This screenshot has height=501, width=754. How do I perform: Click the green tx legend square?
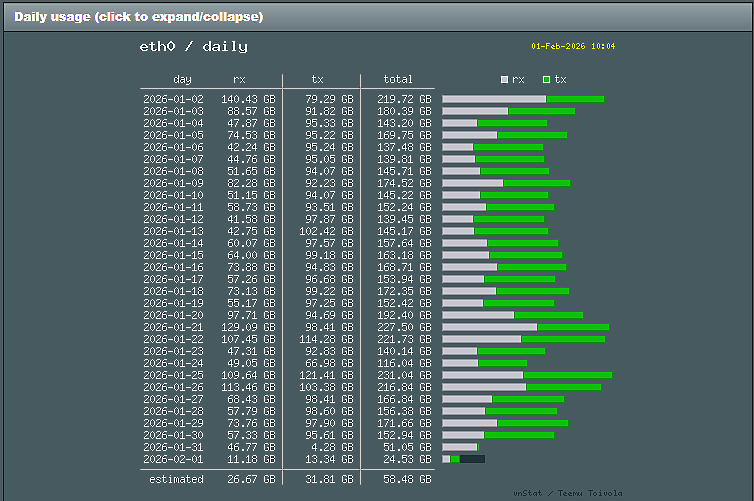(546, 79)
